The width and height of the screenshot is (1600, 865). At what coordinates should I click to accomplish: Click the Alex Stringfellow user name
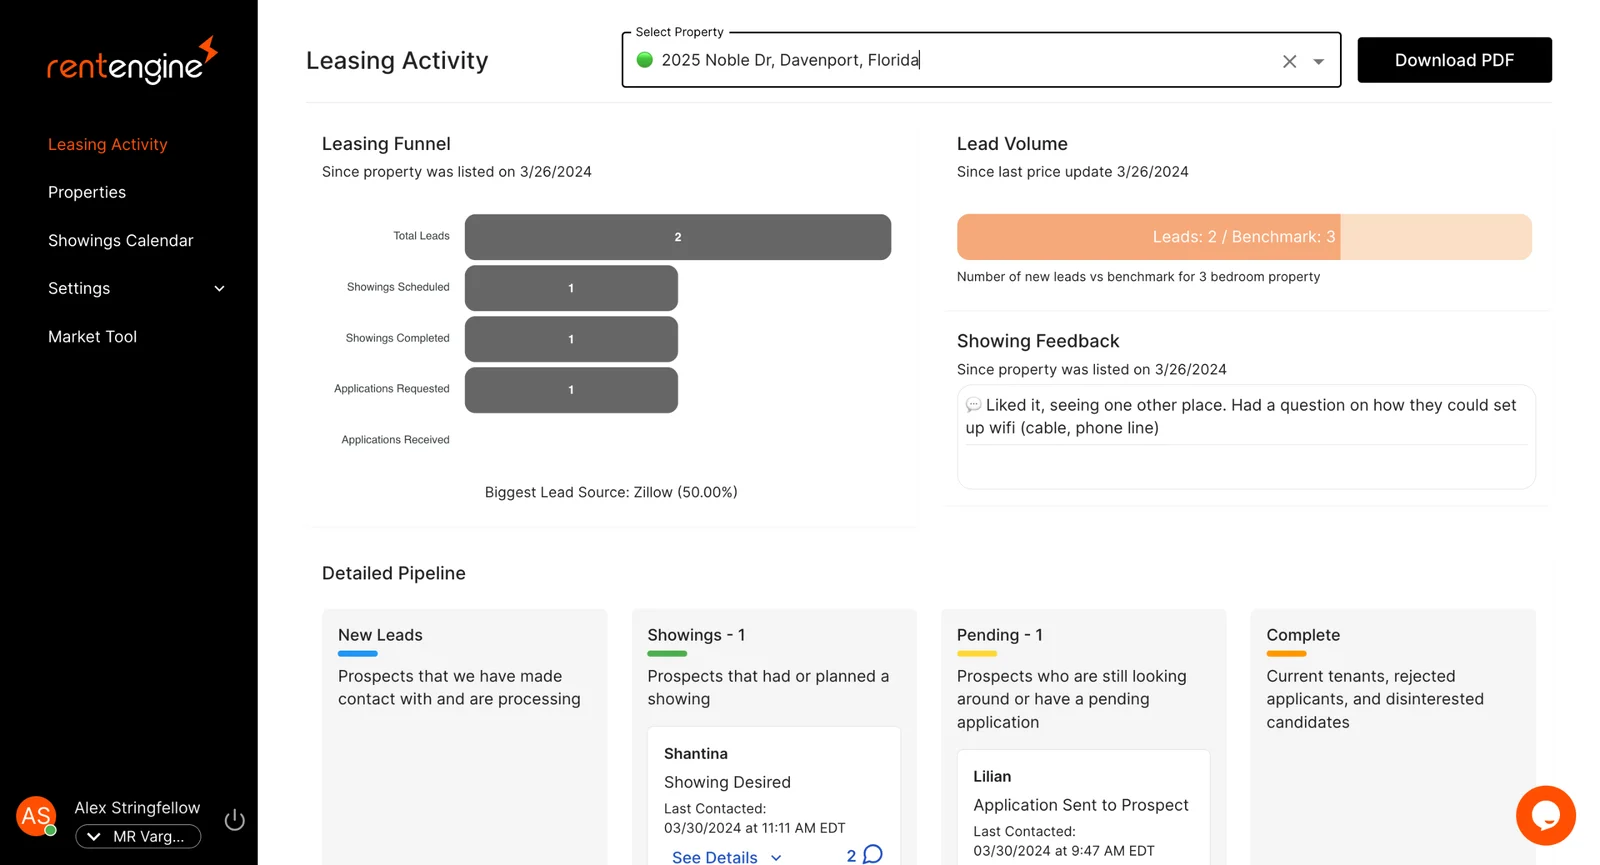[137, 807]
